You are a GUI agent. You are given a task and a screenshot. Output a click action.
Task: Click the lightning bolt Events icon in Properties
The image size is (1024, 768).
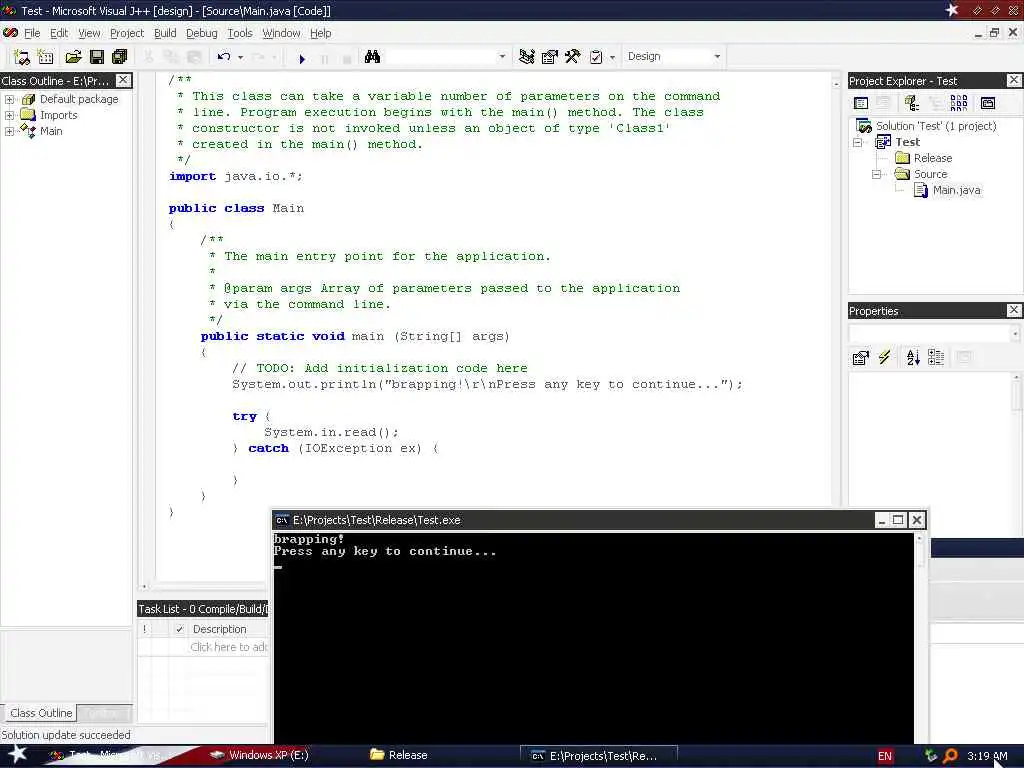pos(884,357)
